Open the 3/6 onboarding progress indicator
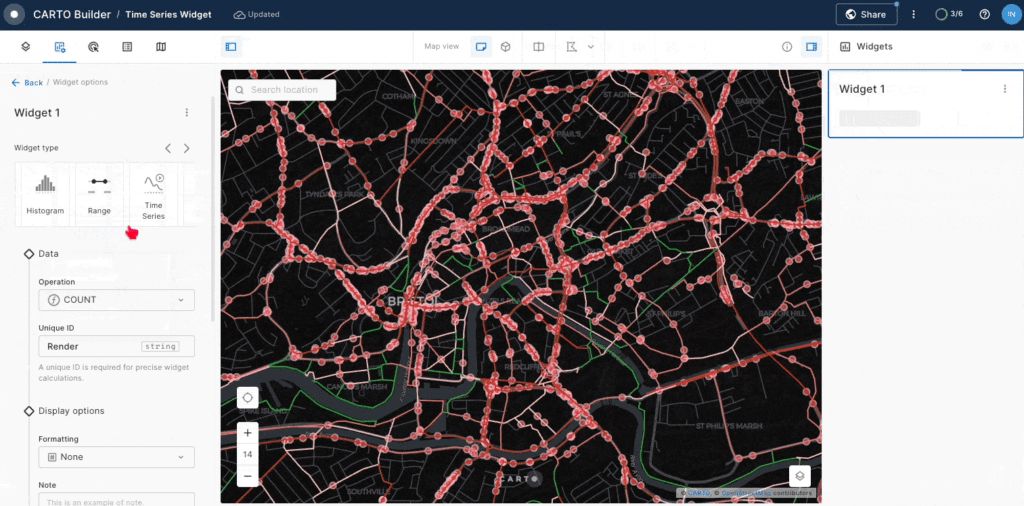Image resolution: width=1024 pixels, height=506 pixels. tap(950, 14)
